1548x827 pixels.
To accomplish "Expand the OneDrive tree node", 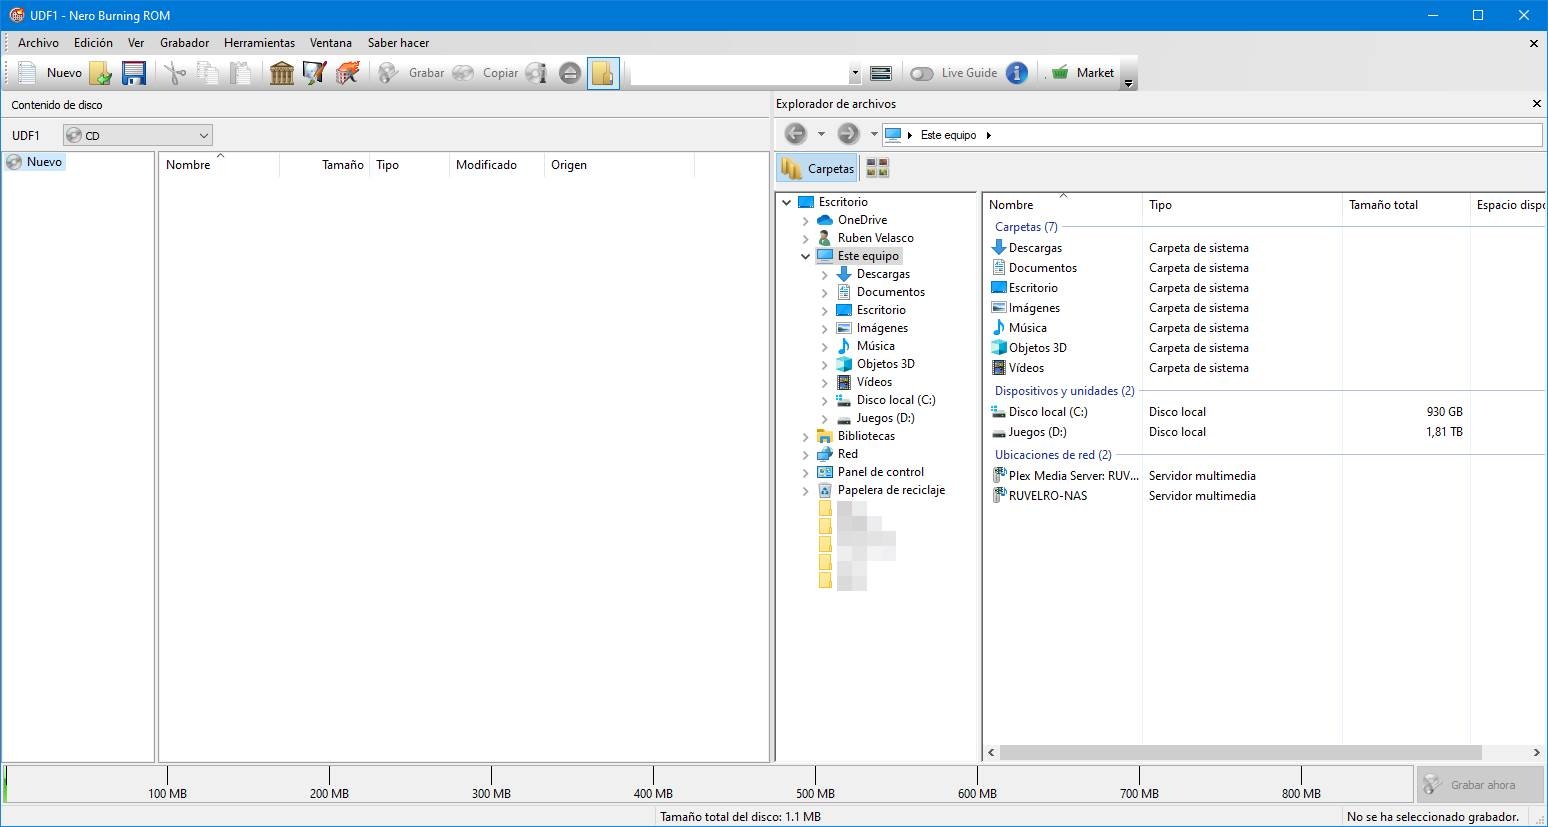I will (806, 220).
